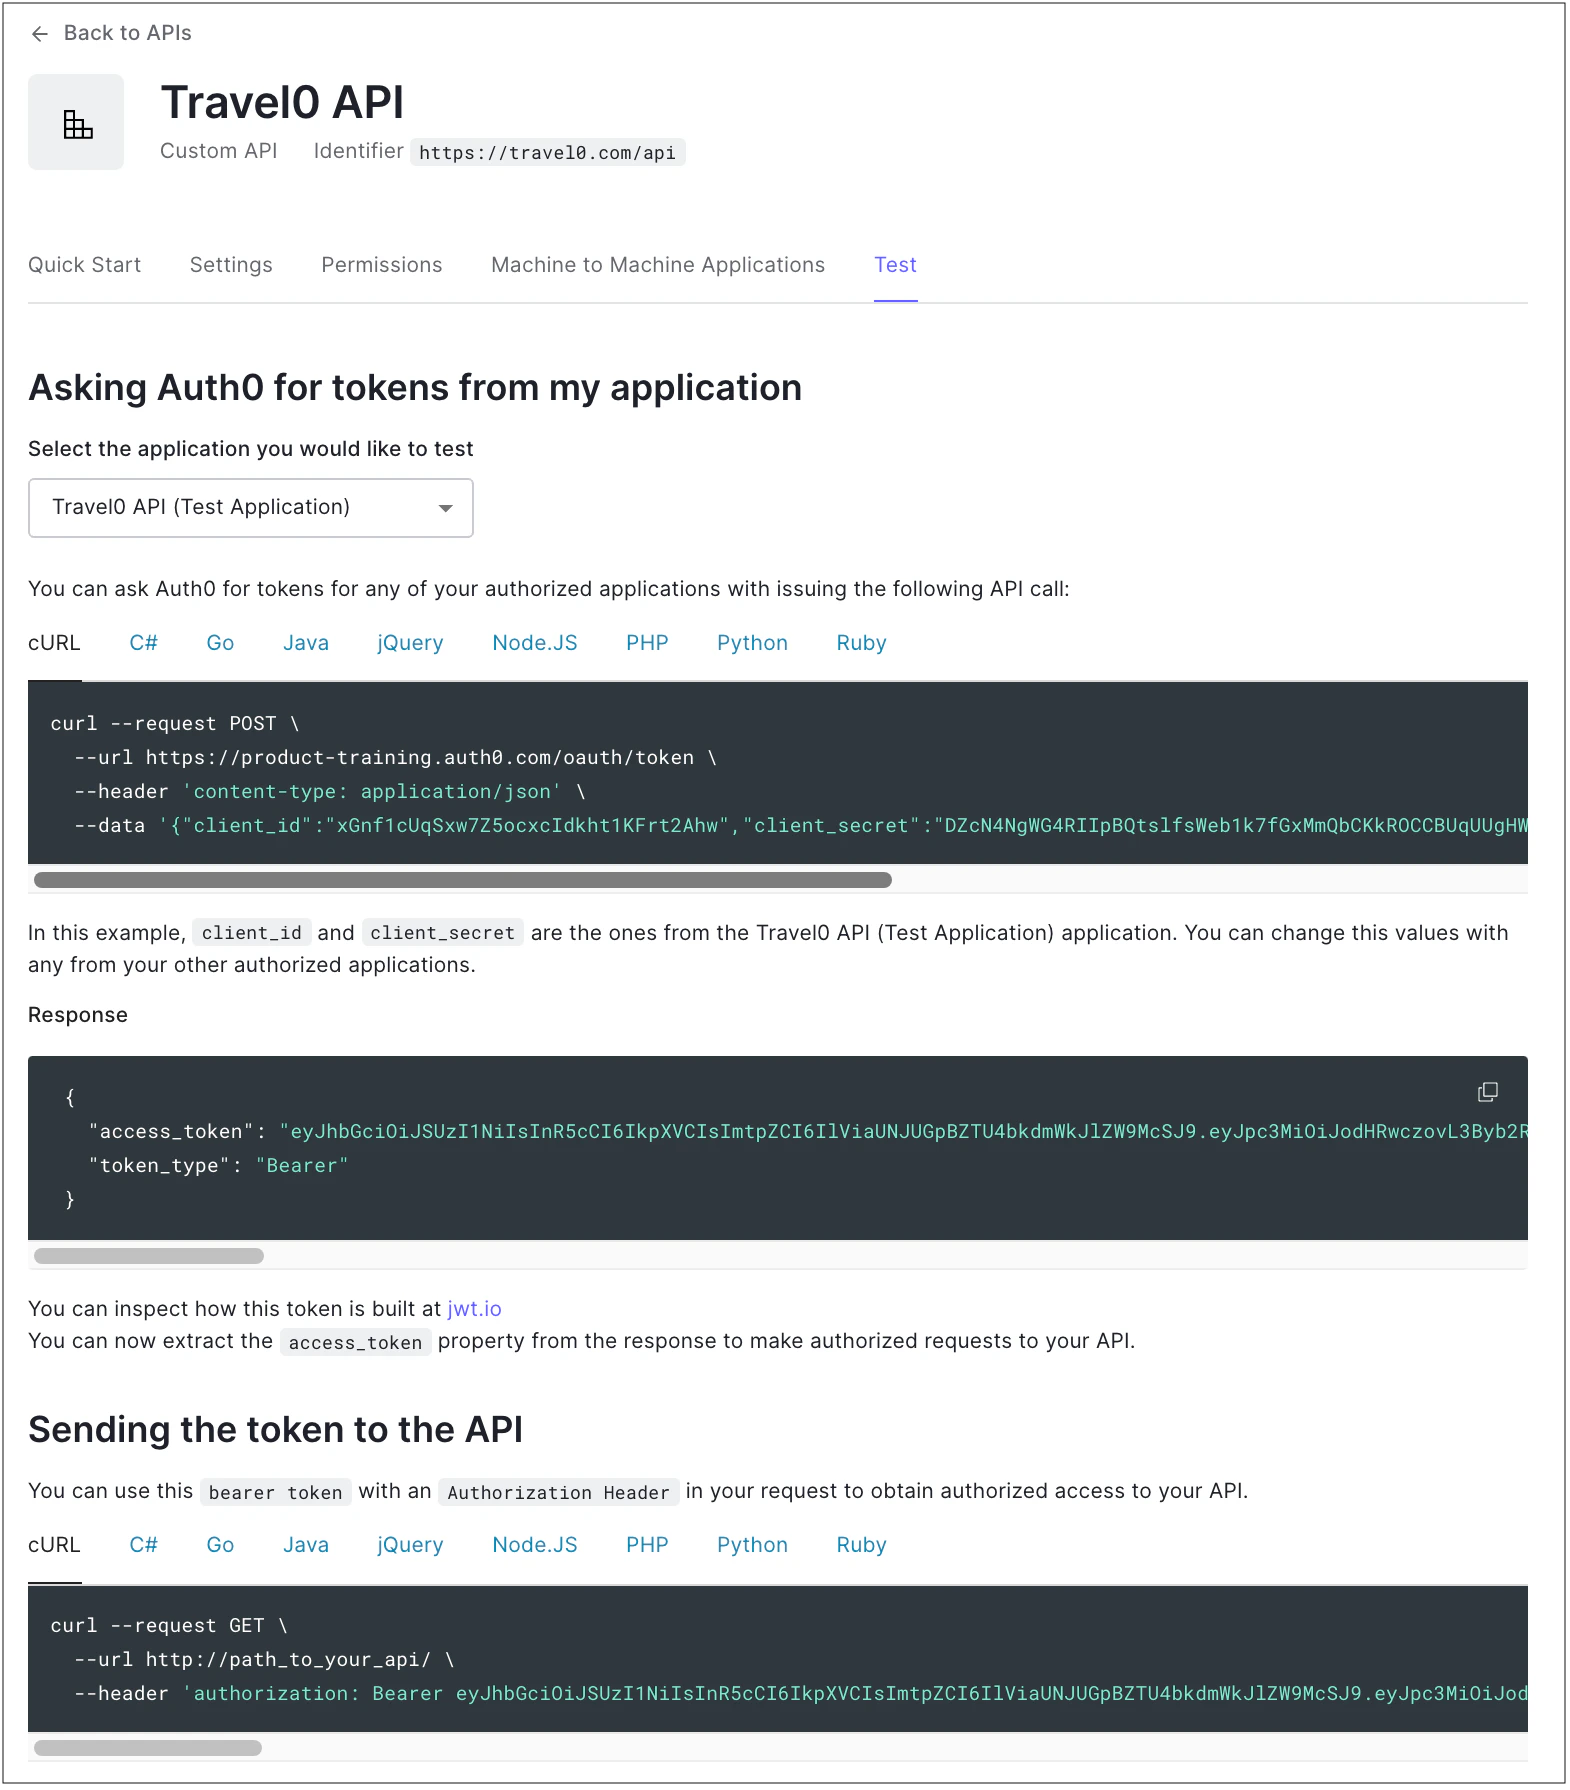The width and height of the screenshot is (1570, 1790).
Task: Click the copy icon in the Response code block
Action: pyautogui.click(x=1488, y=1092)
